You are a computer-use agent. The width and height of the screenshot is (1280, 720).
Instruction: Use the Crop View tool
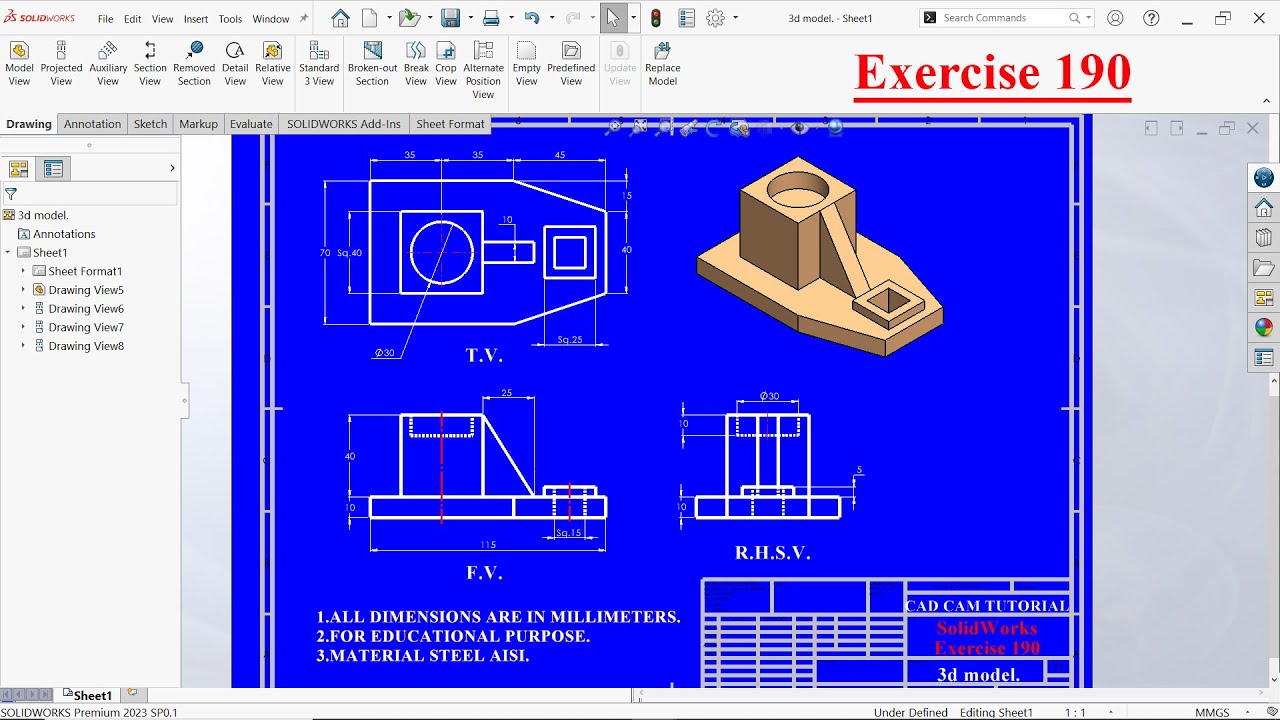coord(446,64)
